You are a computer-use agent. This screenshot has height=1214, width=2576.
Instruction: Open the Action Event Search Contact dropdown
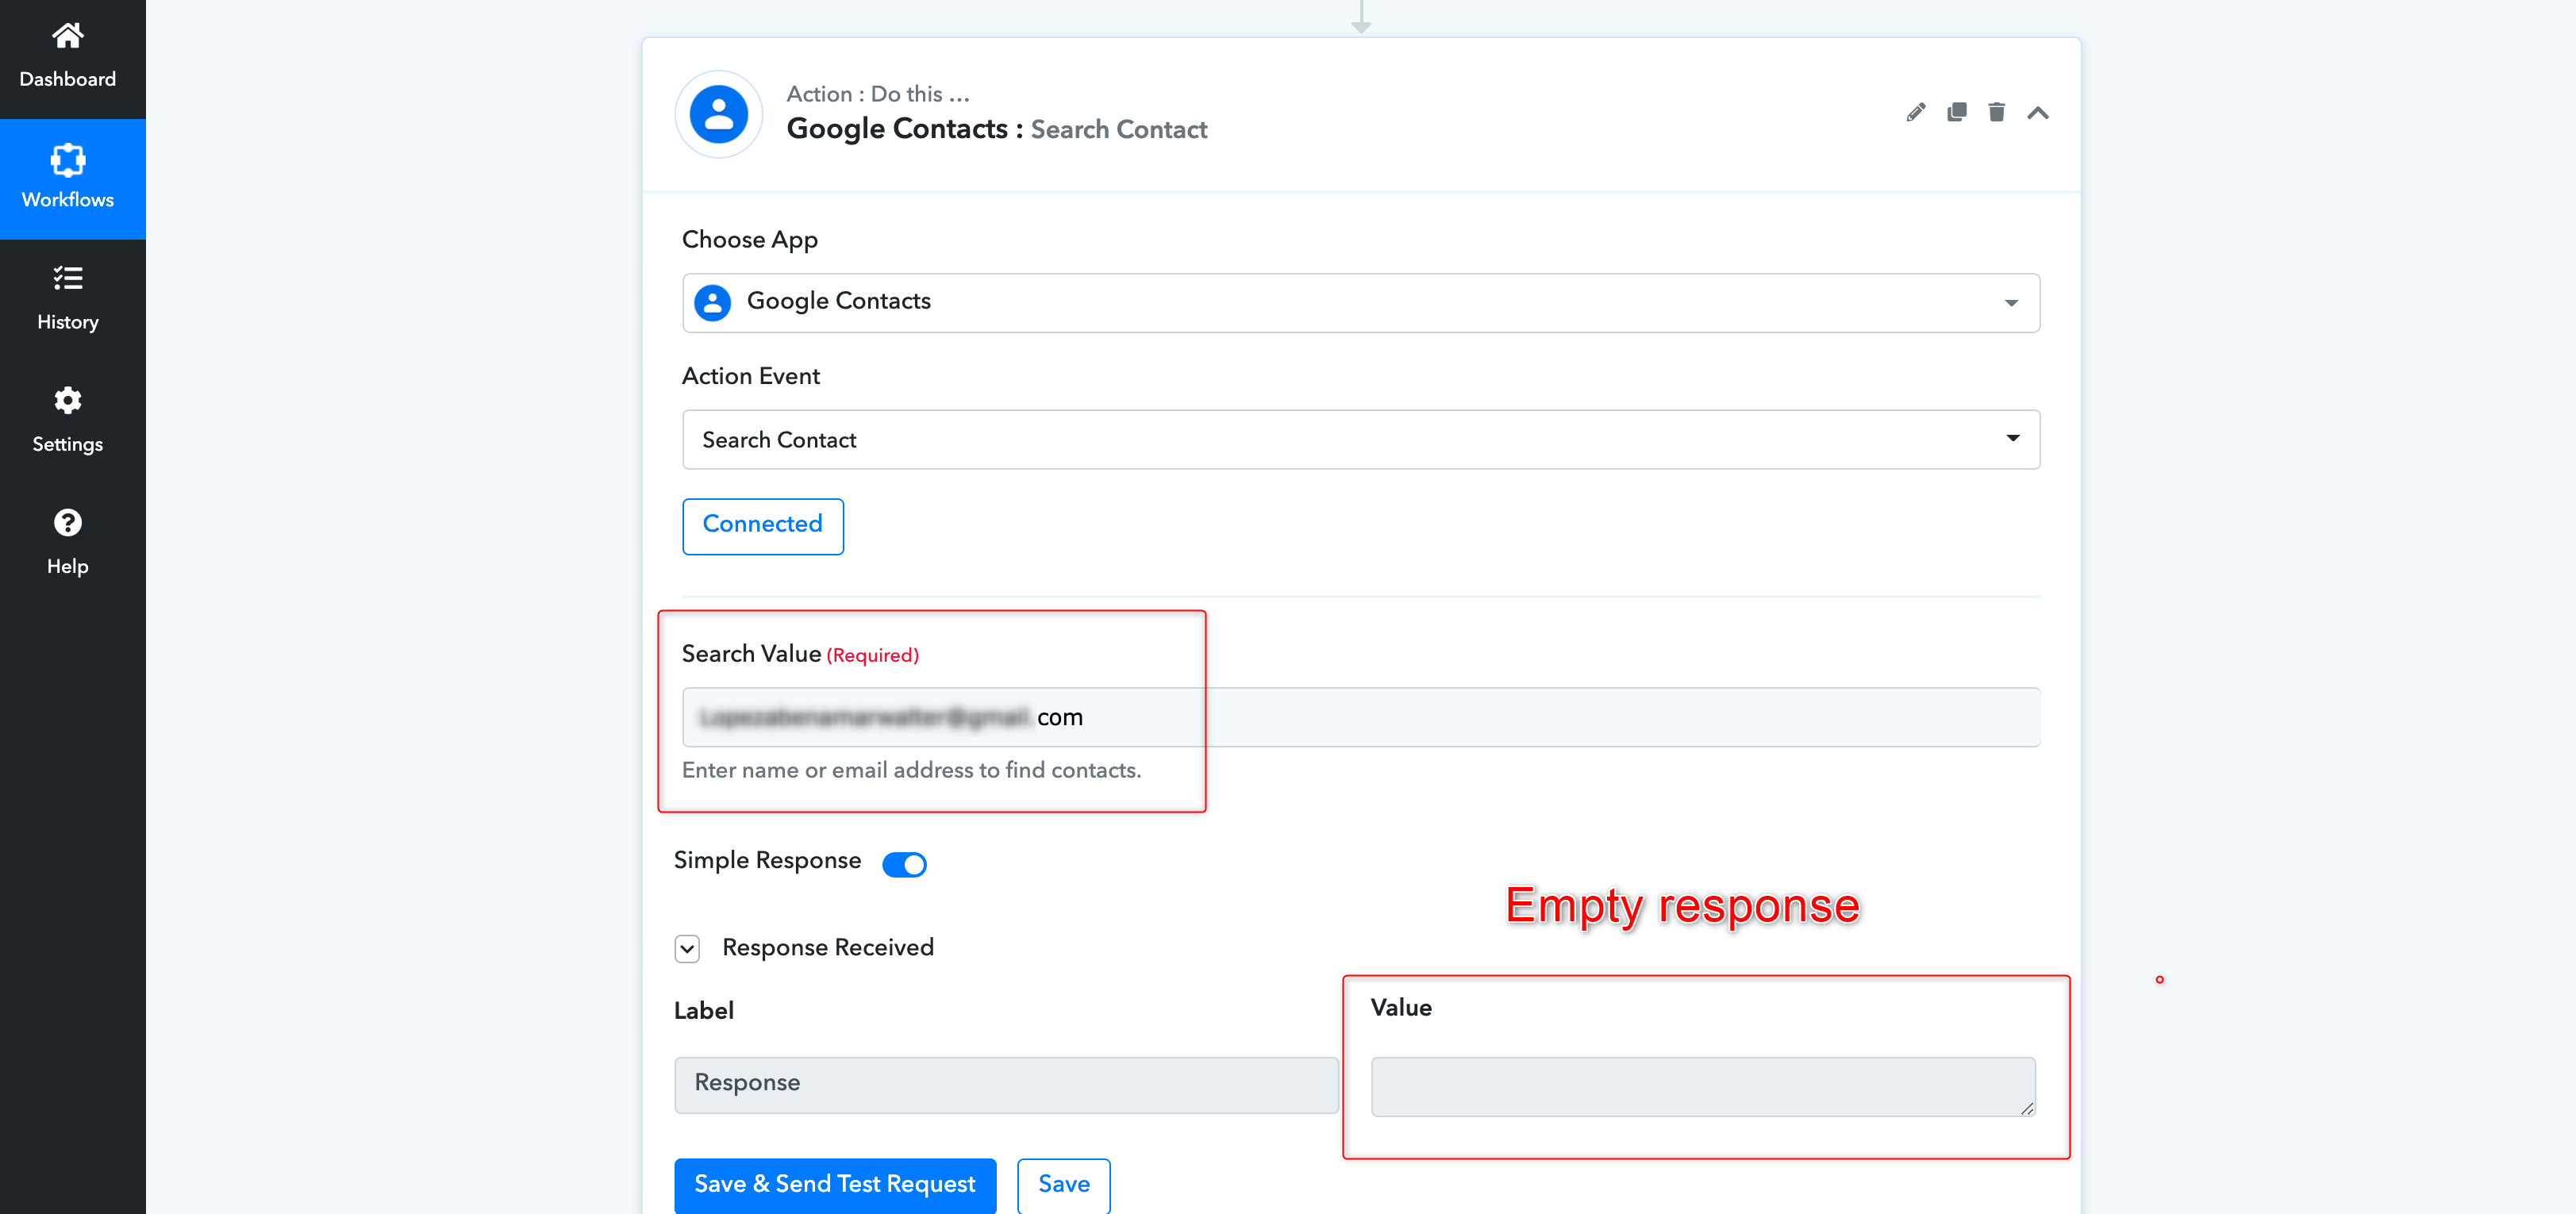coord(1360,439)
